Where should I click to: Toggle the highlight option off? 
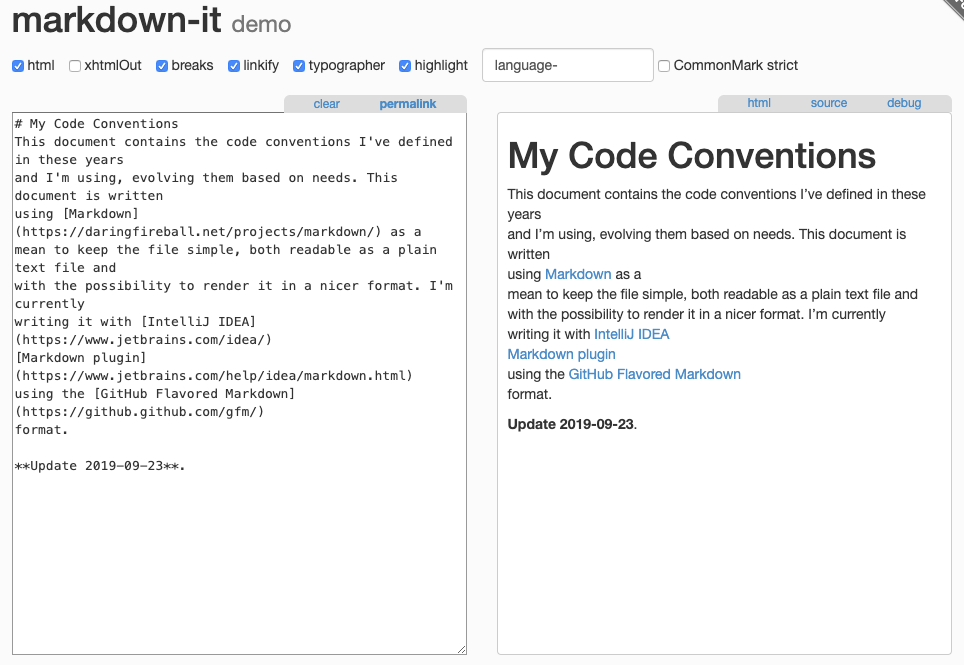(x=404, y=66)
